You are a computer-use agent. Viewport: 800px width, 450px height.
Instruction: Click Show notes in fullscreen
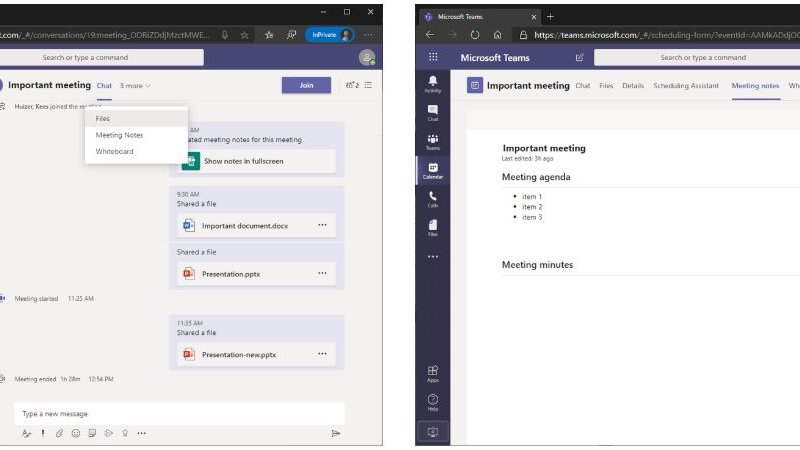point(243,161)
